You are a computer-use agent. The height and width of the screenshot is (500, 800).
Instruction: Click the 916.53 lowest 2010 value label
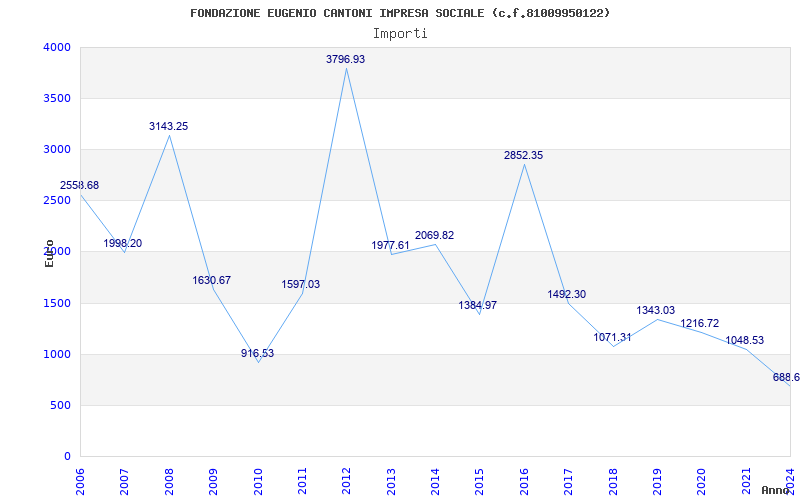click(x=257, y=354)
